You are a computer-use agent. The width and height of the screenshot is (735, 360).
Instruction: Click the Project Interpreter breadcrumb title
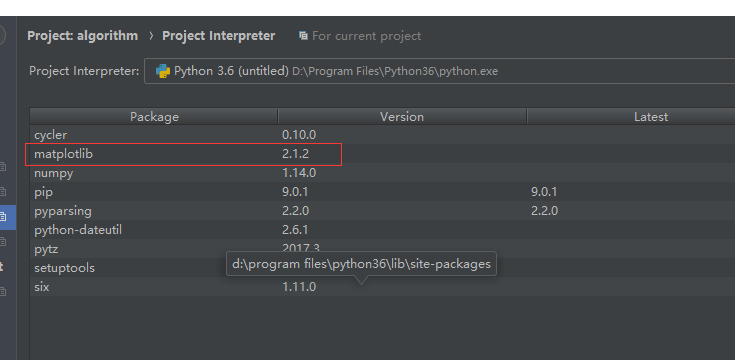pos(218,36)
